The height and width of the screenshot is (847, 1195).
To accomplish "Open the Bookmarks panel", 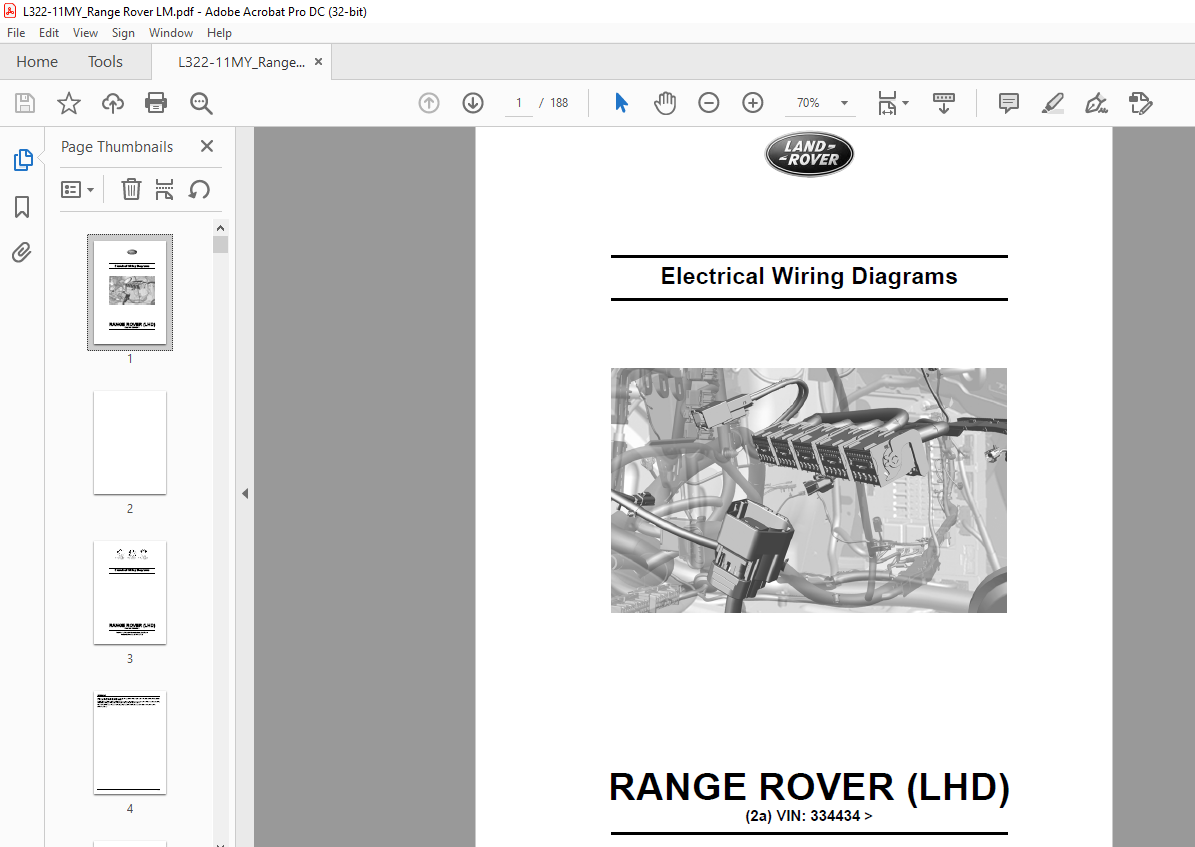I will [x=22, y=207].
